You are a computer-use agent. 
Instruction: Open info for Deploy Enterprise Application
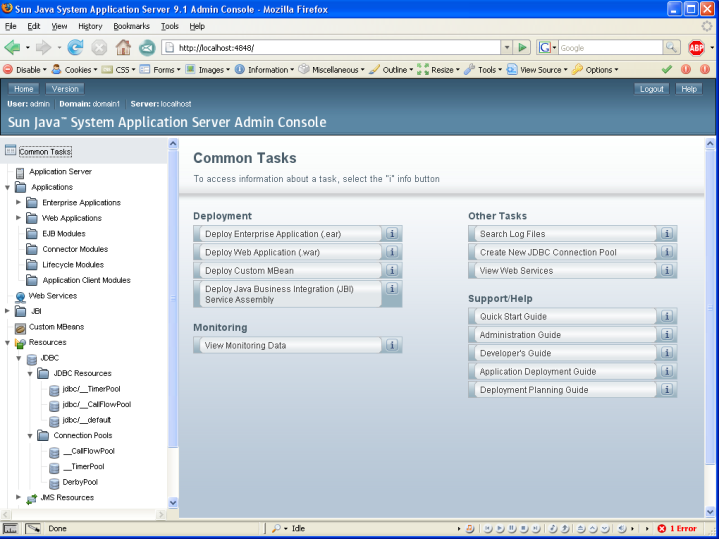coord(392,233)
